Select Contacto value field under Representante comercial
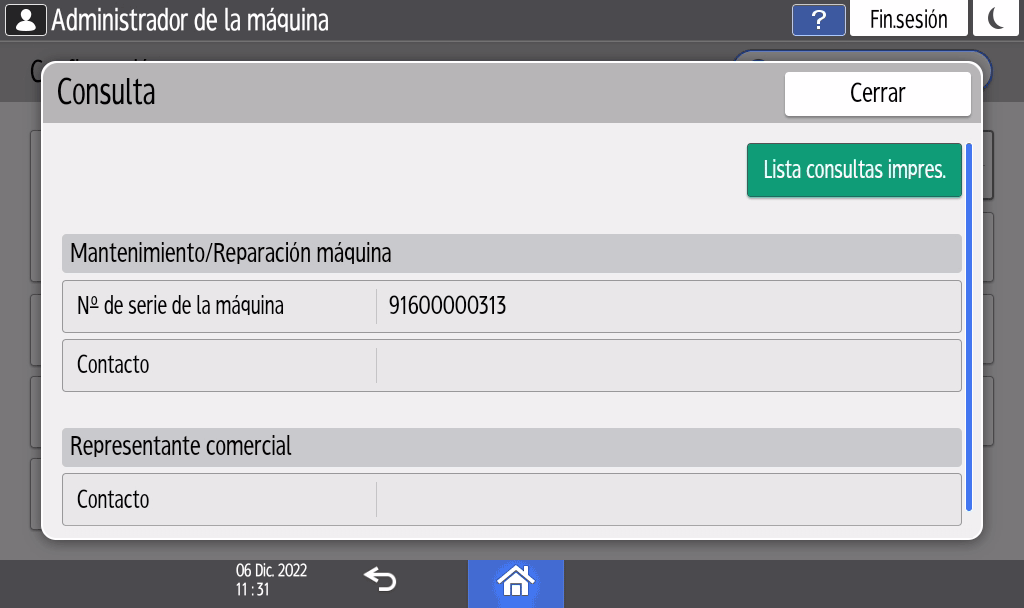 (668, 499)
